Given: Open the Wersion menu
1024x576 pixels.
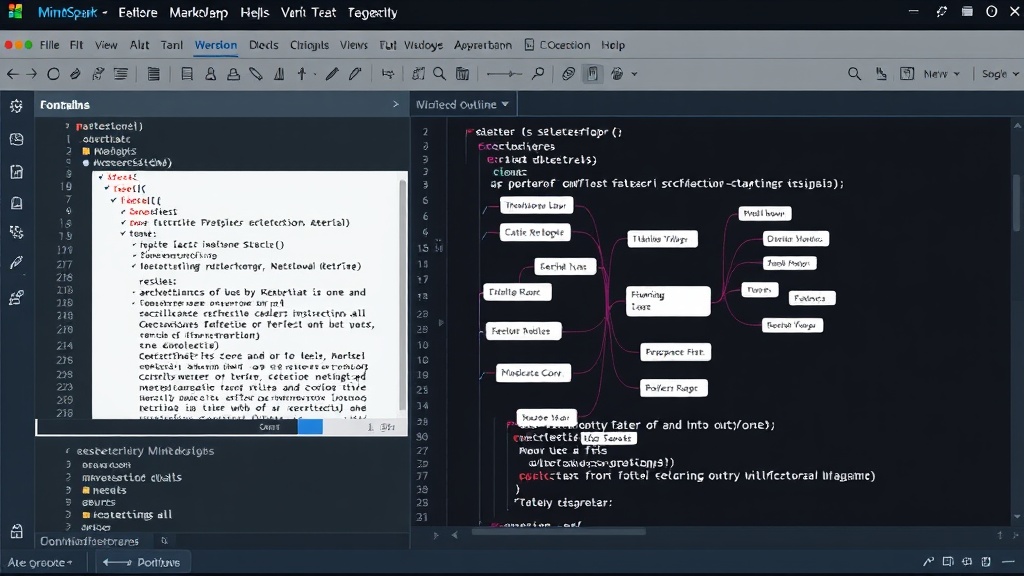Looking at the screenshot, I should pos(216,45).
